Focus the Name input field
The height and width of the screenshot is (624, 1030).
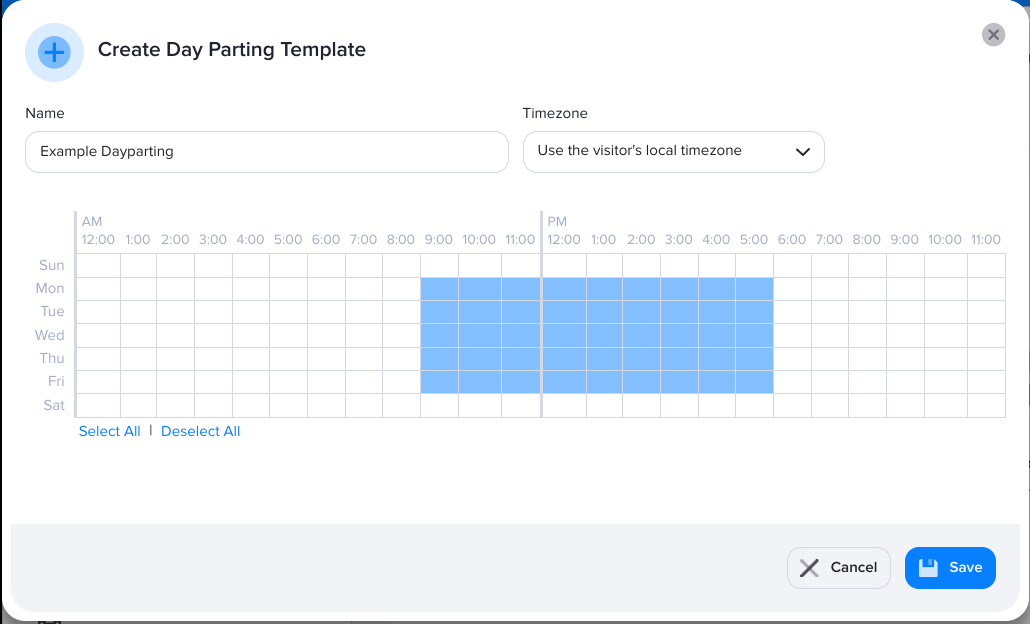click(267, 152)
